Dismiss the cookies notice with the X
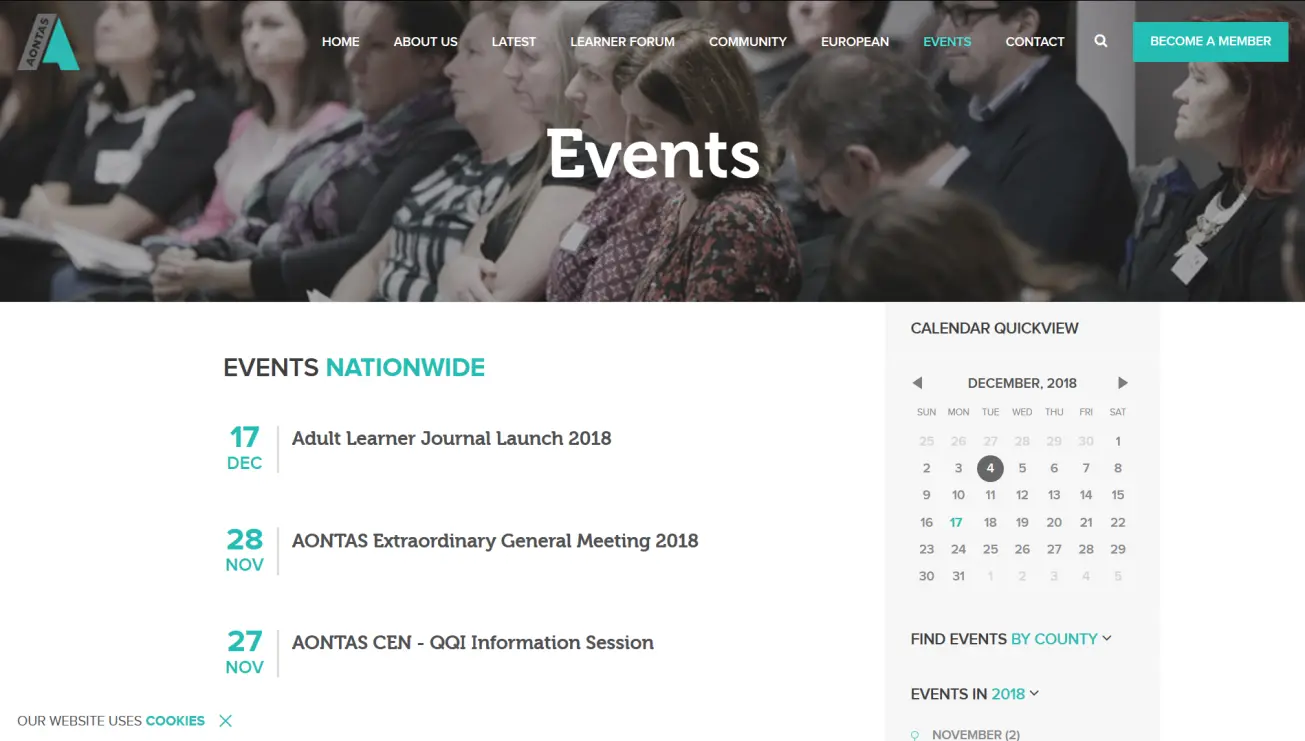 (x=226, y=720)
